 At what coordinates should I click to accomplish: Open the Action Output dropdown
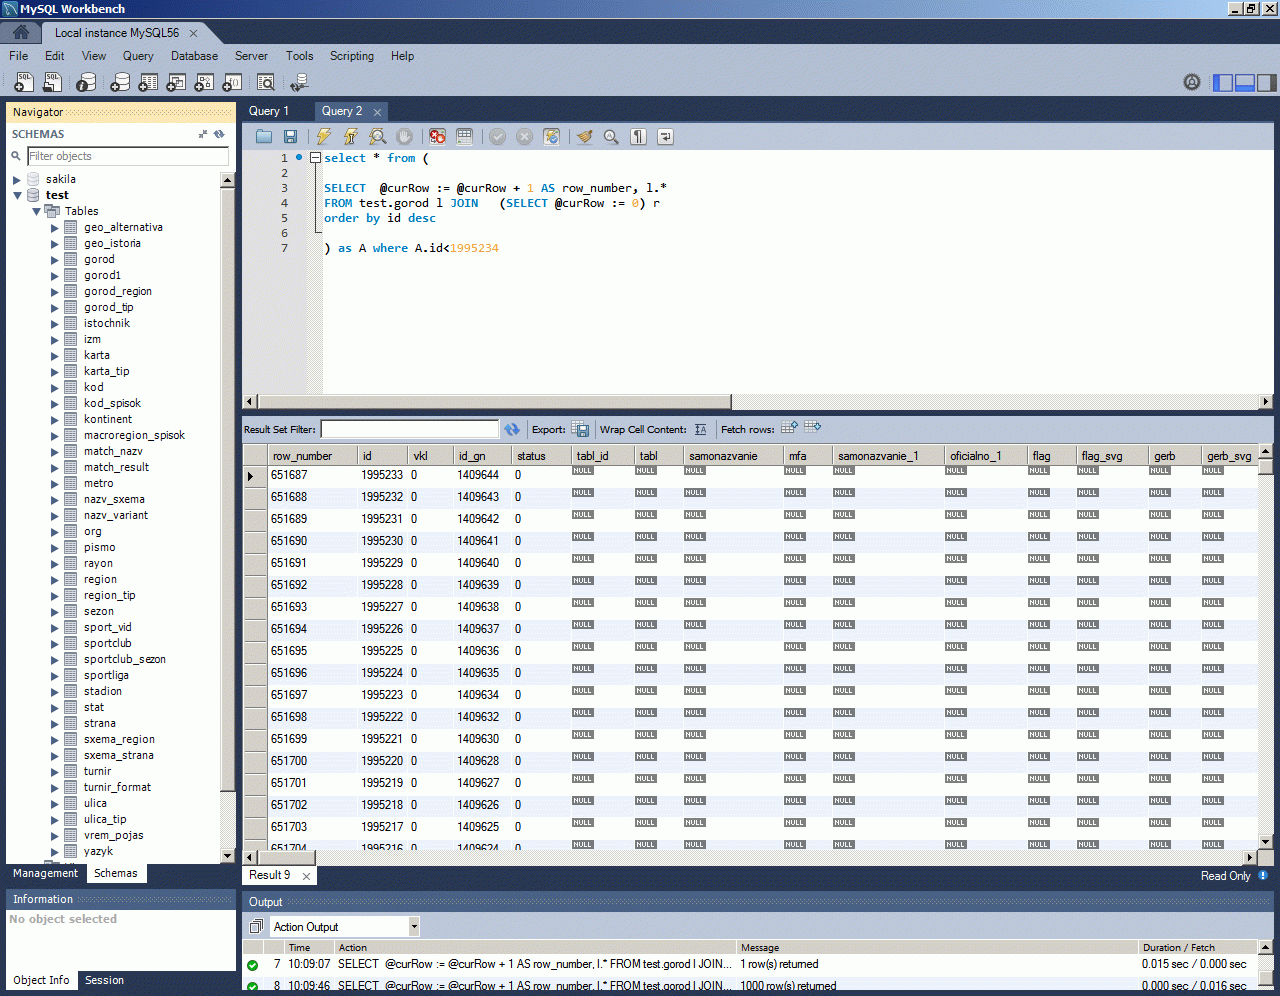pyautogui.click(x=413, y=927)
